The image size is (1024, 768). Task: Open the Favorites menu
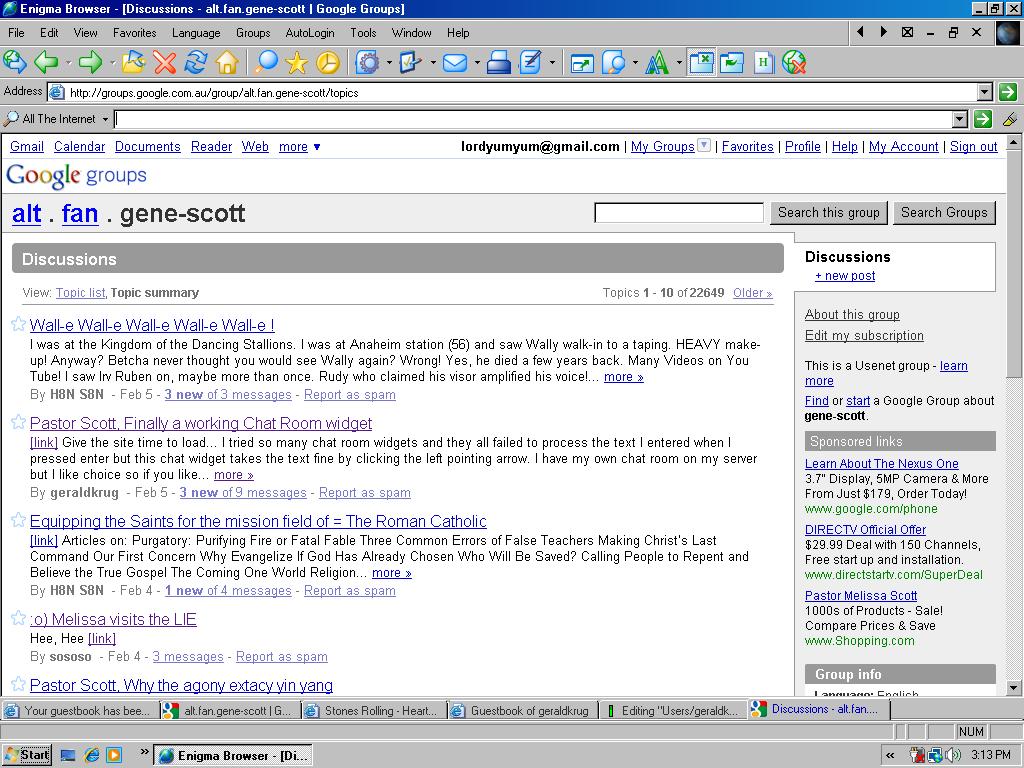[135, 33]
